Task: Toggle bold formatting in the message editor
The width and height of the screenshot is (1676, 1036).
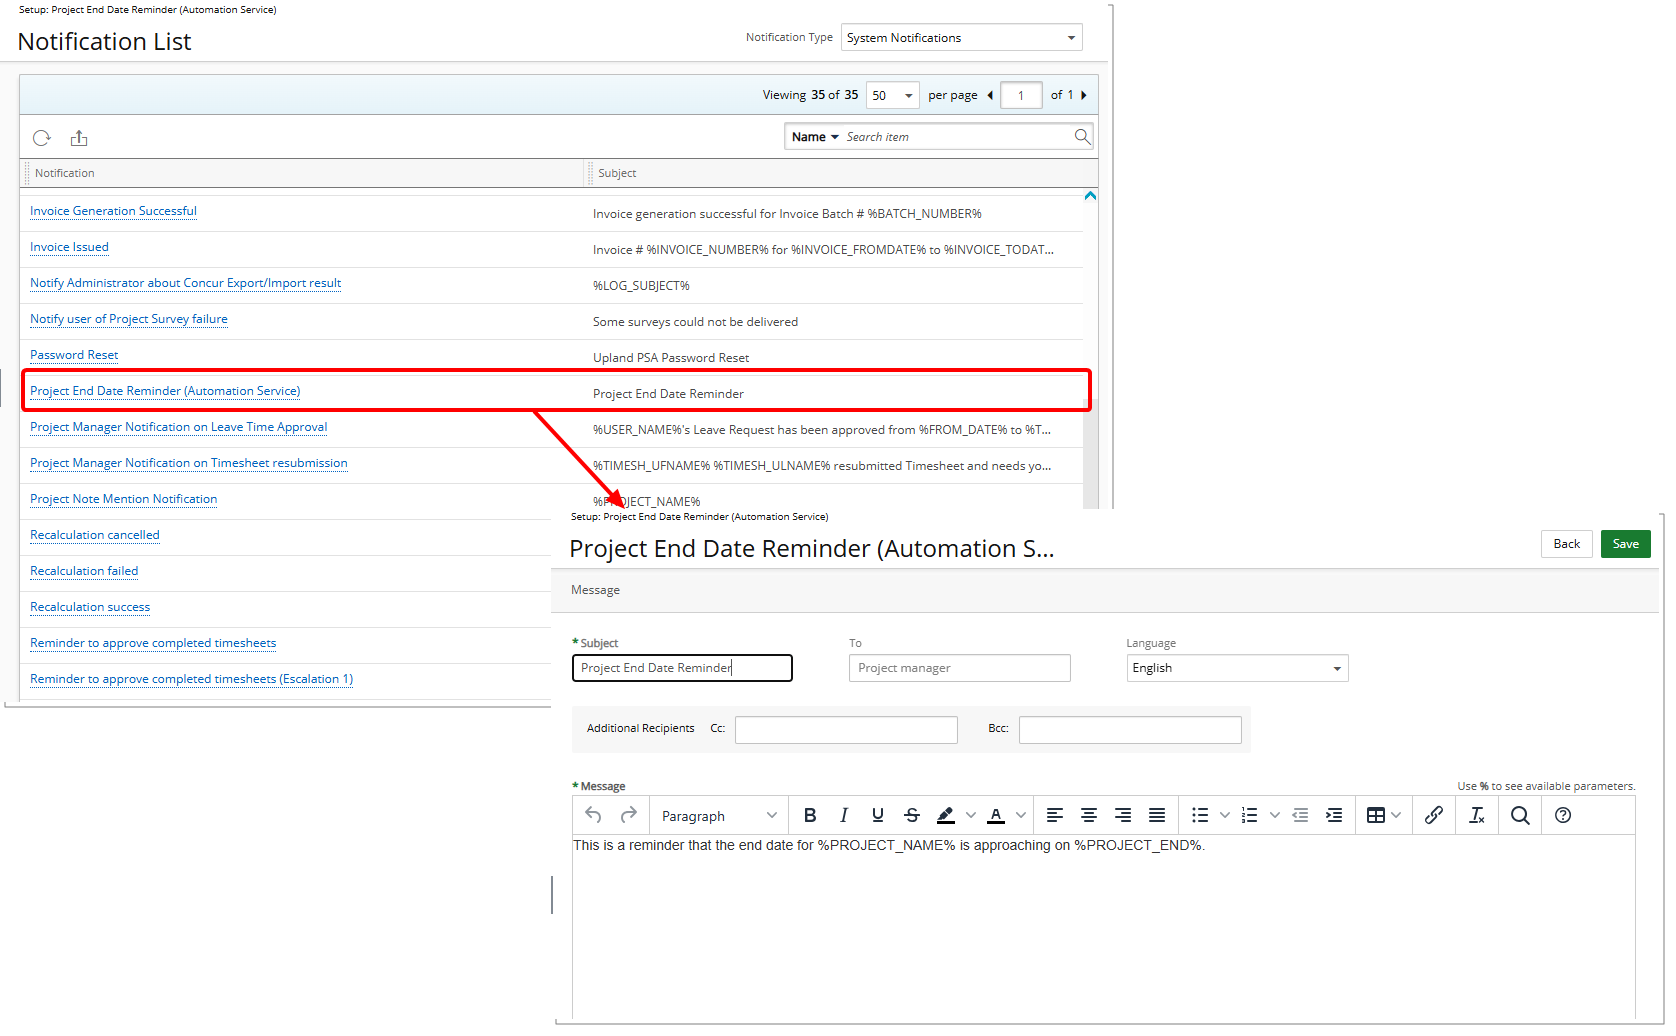Action: coord(810,815)
